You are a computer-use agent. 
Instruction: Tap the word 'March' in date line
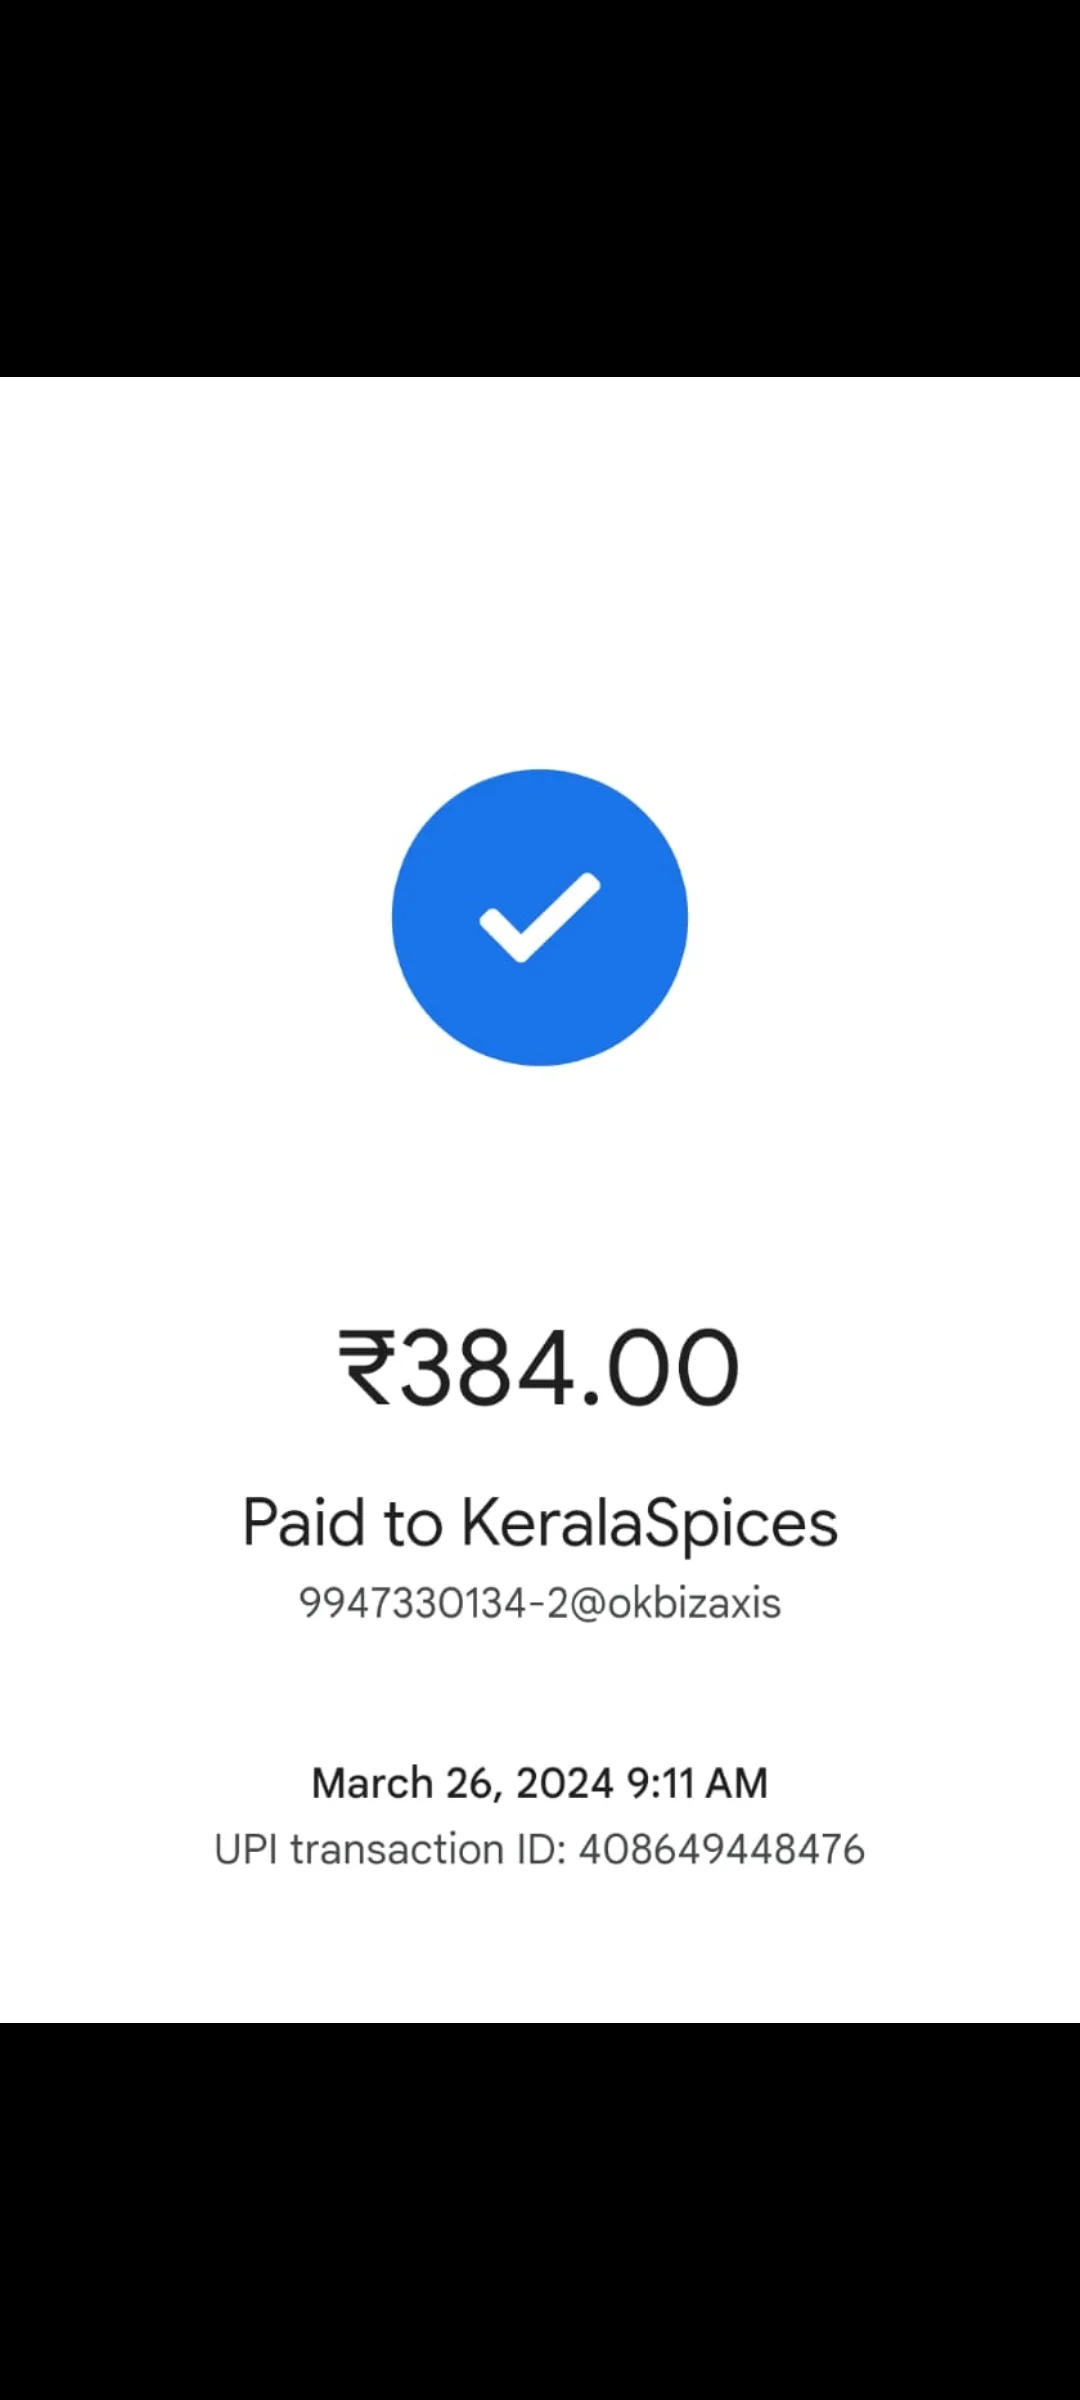(372, 1783)
